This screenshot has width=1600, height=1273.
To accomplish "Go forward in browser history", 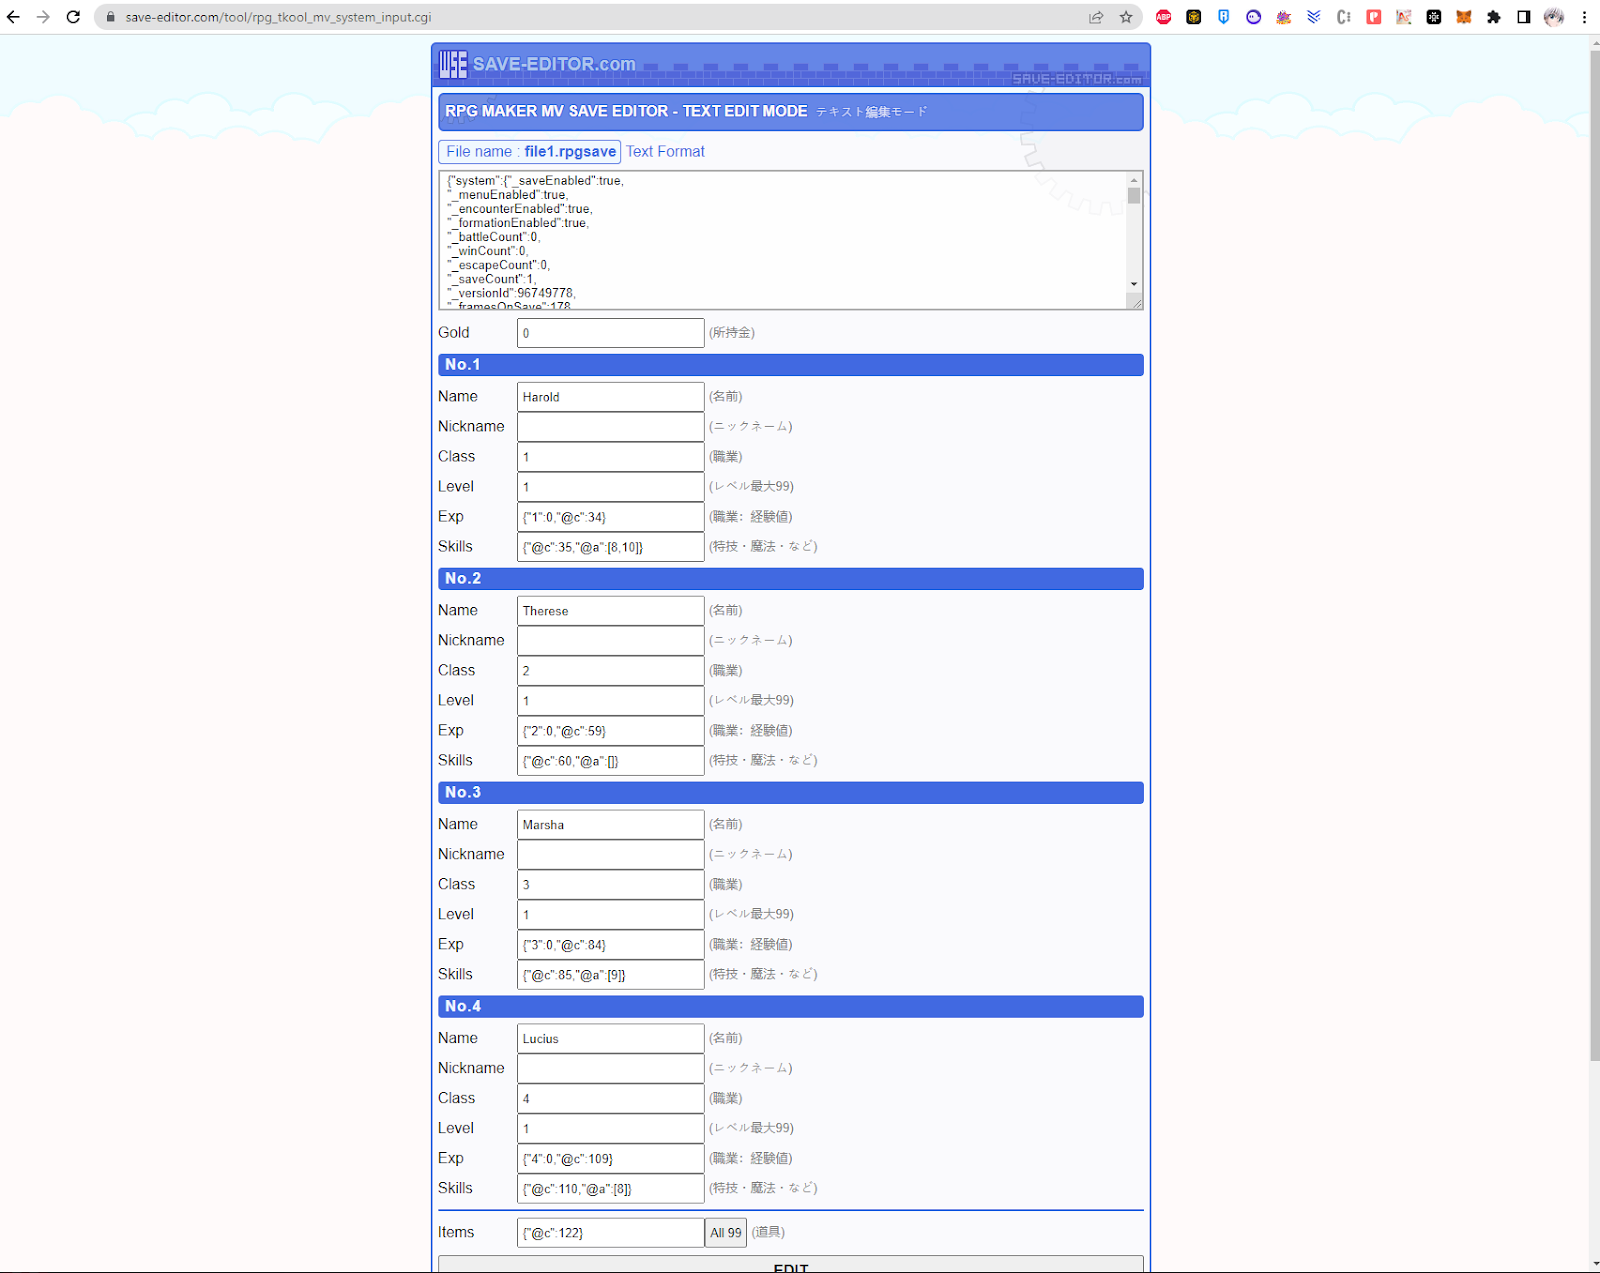I will (x=43, y=17).
